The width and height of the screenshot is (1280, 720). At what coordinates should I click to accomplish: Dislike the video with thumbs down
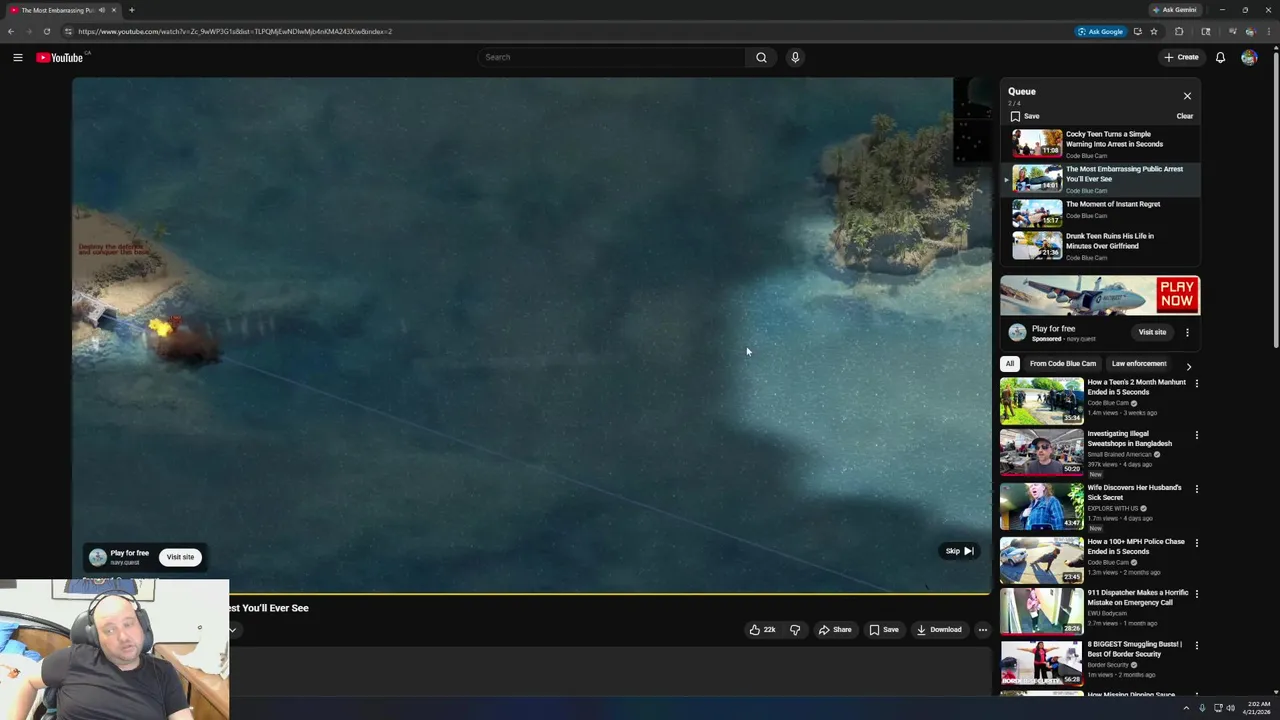pyautogui.click(x=795, y=630)
